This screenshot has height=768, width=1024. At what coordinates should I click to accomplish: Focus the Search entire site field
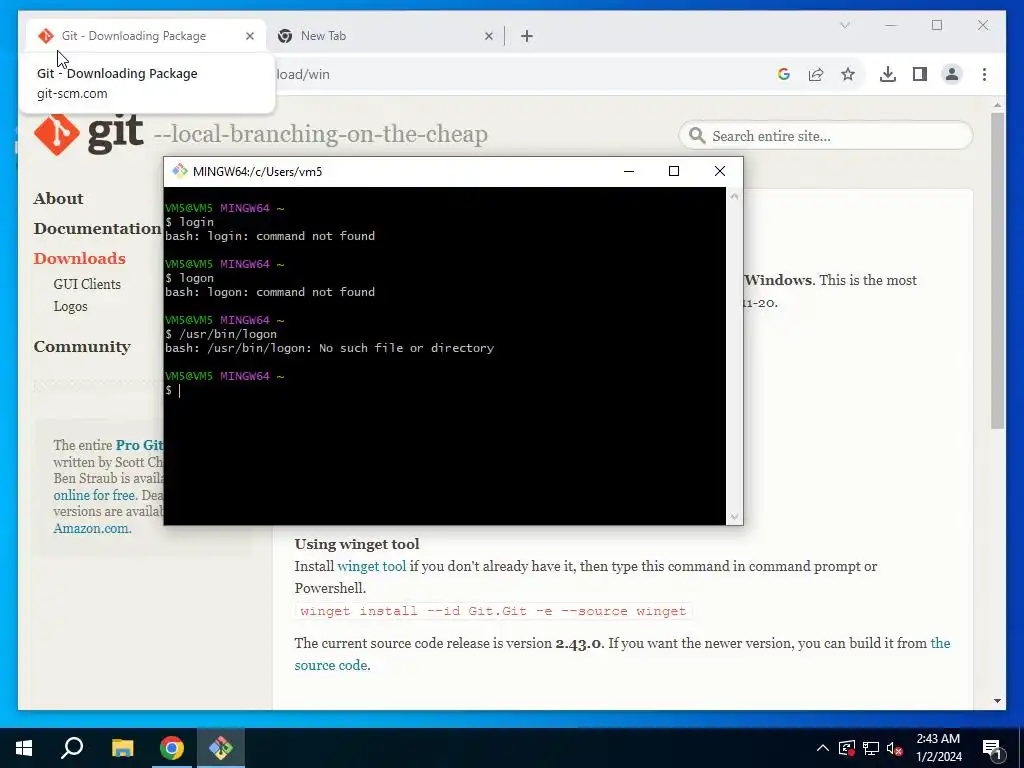826,136
